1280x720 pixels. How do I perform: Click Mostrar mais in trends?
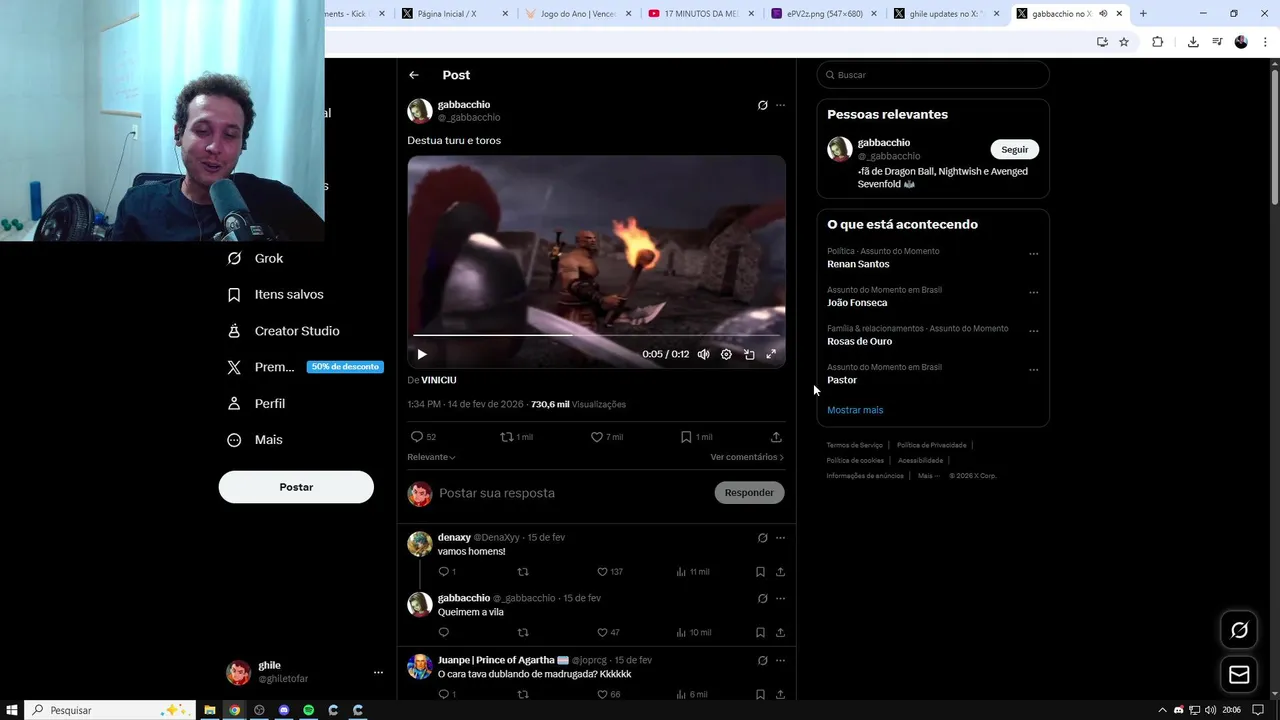point(855,410)
